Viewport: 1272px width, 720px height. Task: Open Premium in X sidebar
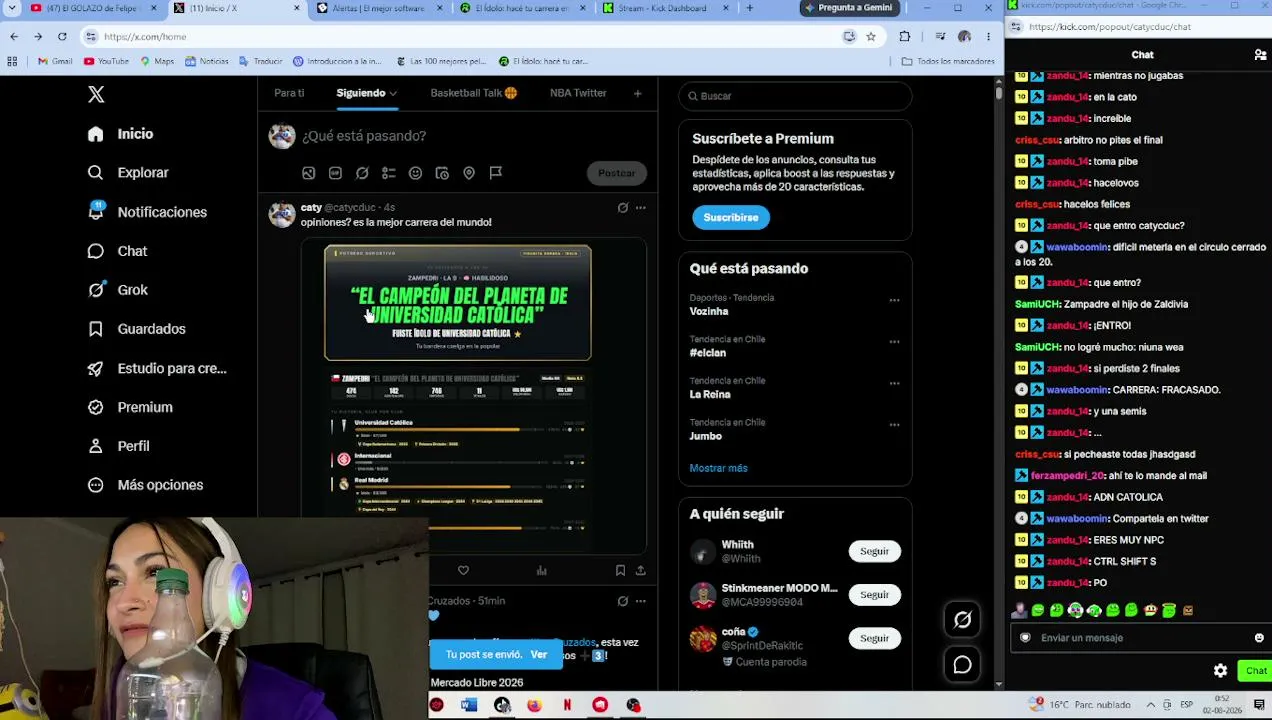tap(130, 407)
